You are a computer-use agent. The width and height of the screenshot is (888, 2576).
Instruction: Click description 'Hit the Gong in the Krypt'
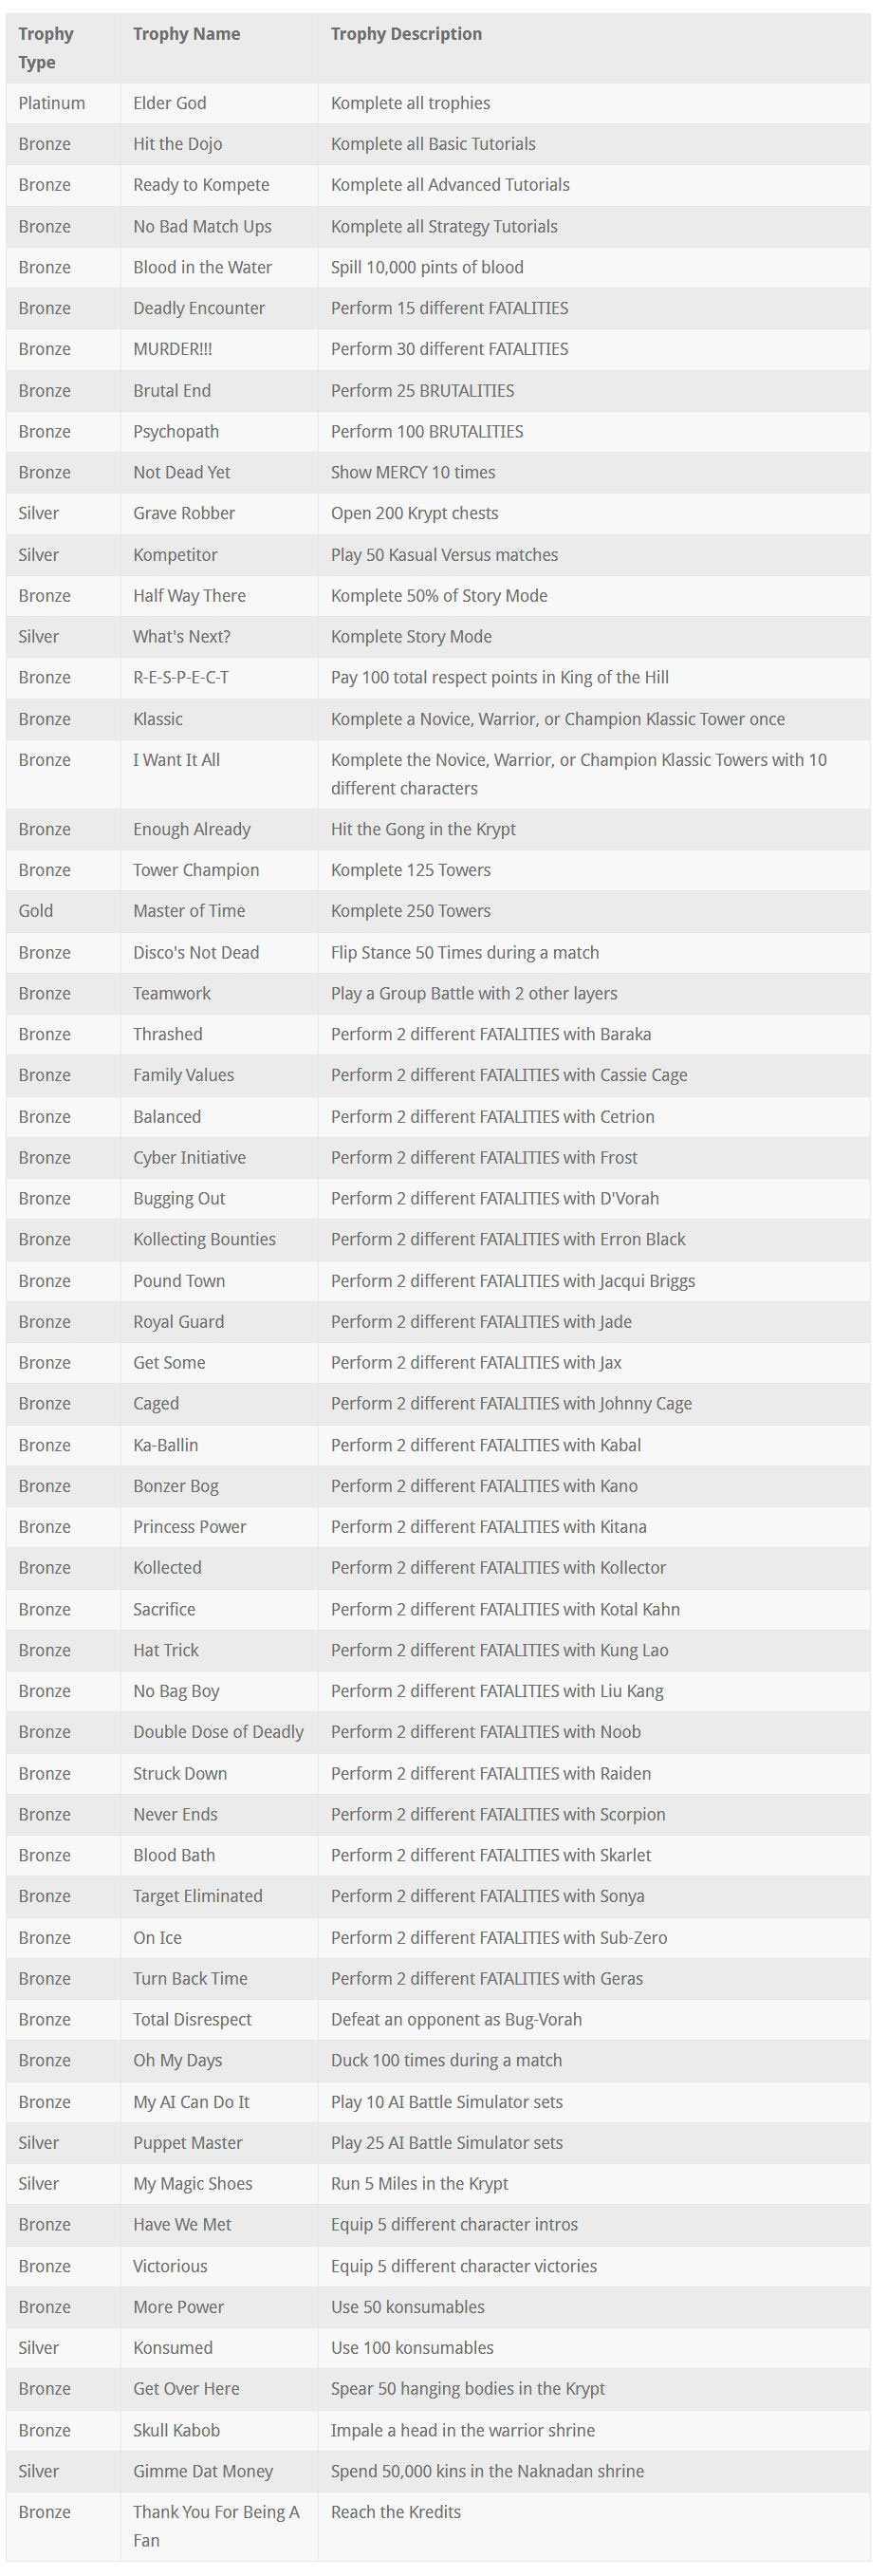click(423, 829)
